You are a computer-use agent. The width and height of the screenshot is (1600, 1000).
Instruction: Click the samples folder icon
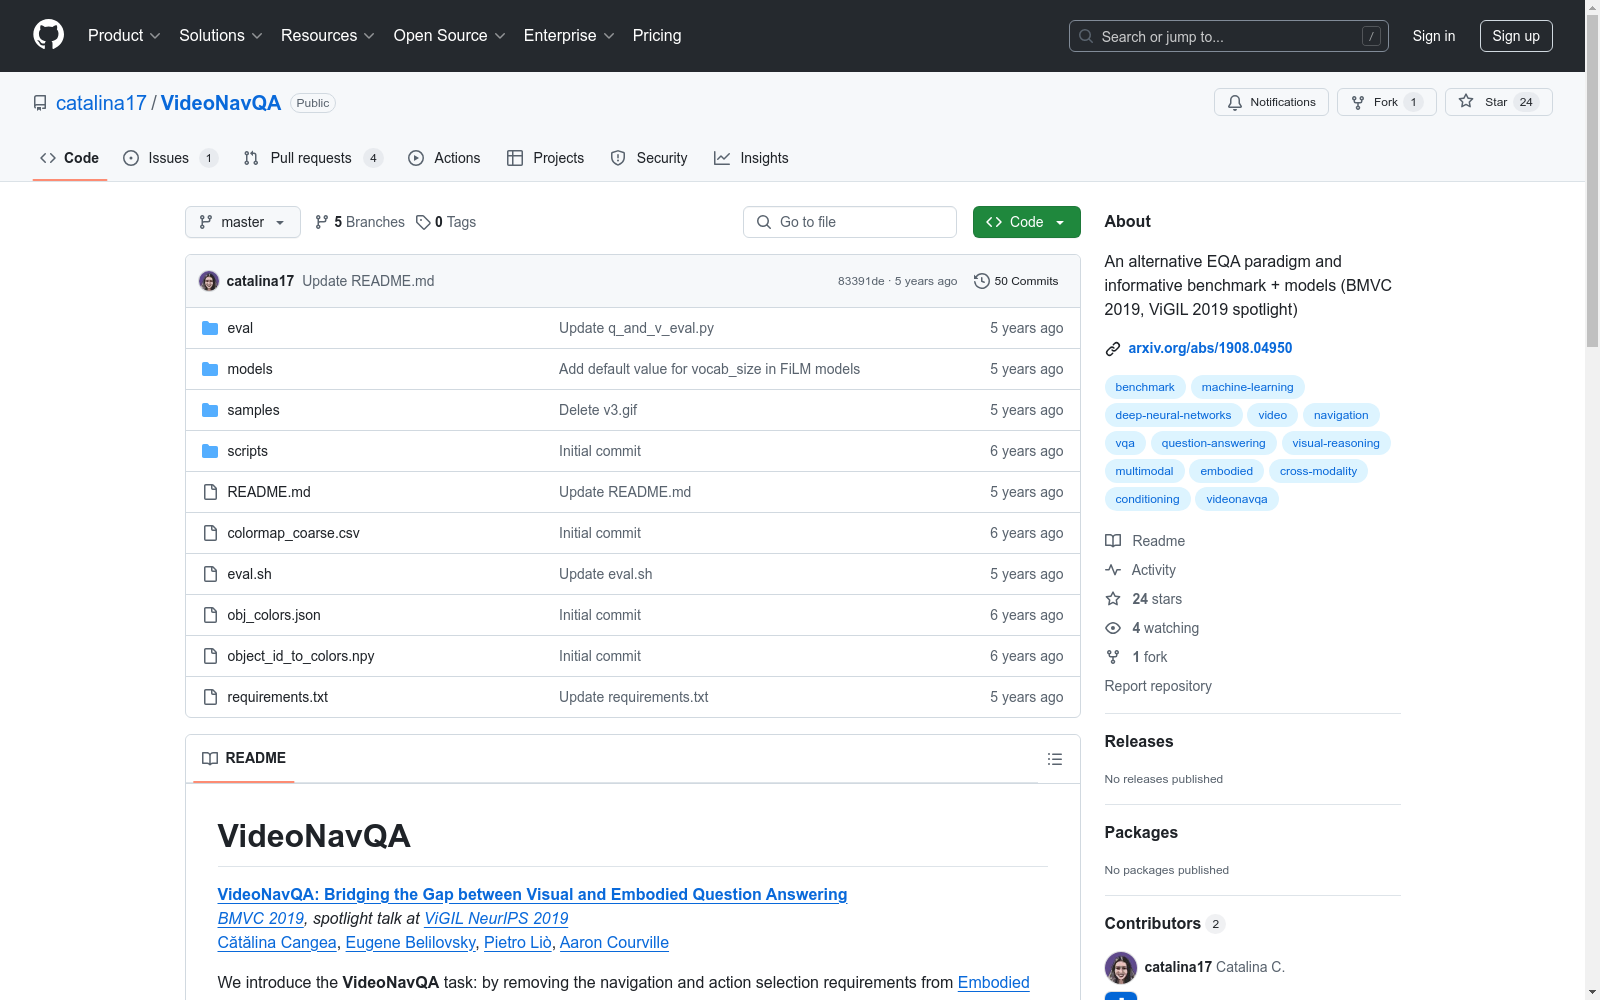tap(210, 410)
